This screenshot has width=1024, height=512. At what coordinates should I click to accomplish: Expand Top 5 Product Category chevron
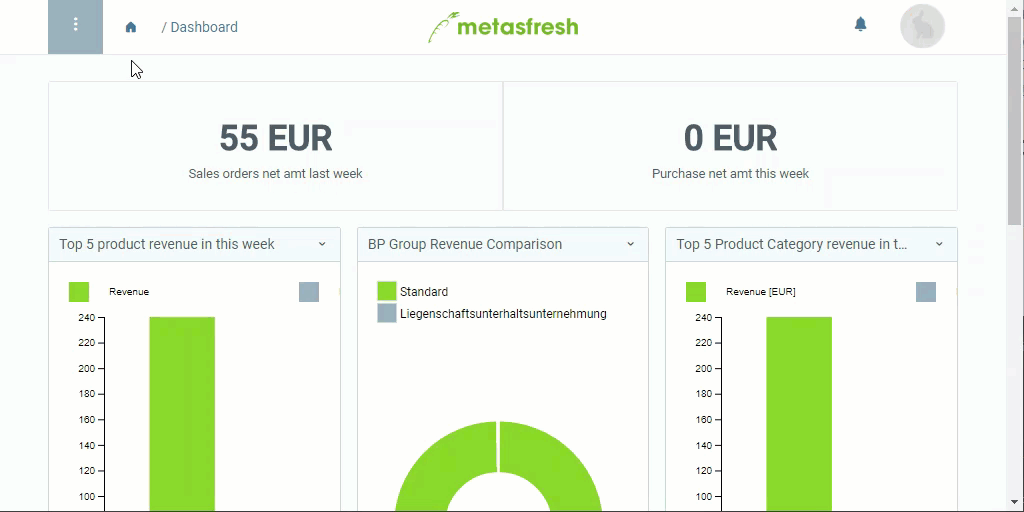click(x=939, y=244)
